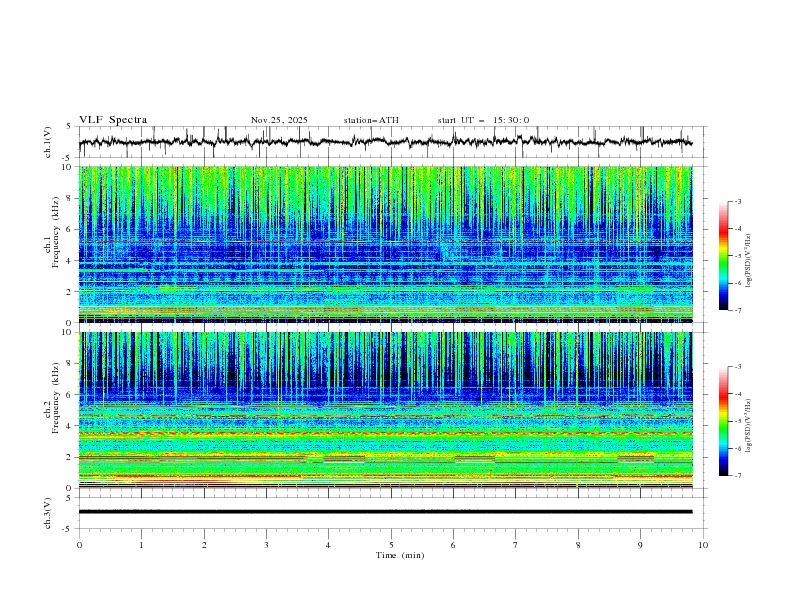Screen dimensions: 792x612
Task: Click the 'Time (min)' axis title
Action: click(x=400, y=555)
